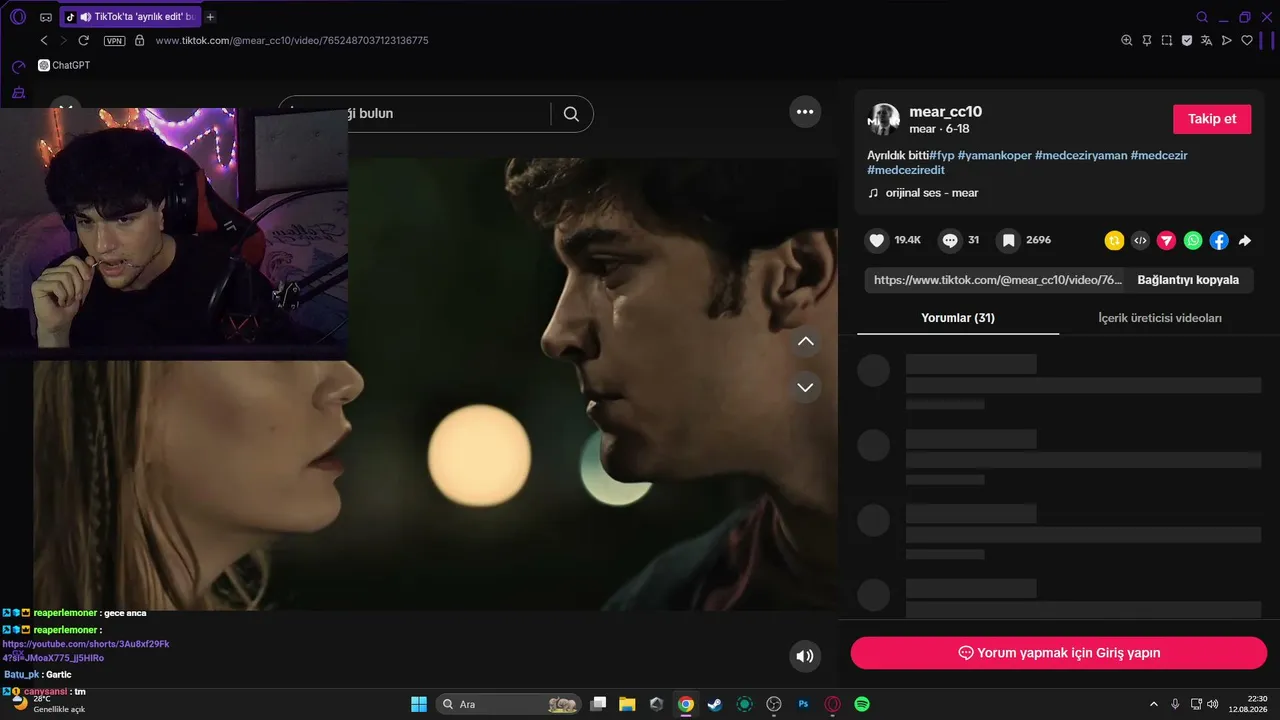Take a snapshot with the capture icon

click(1167, 40)
